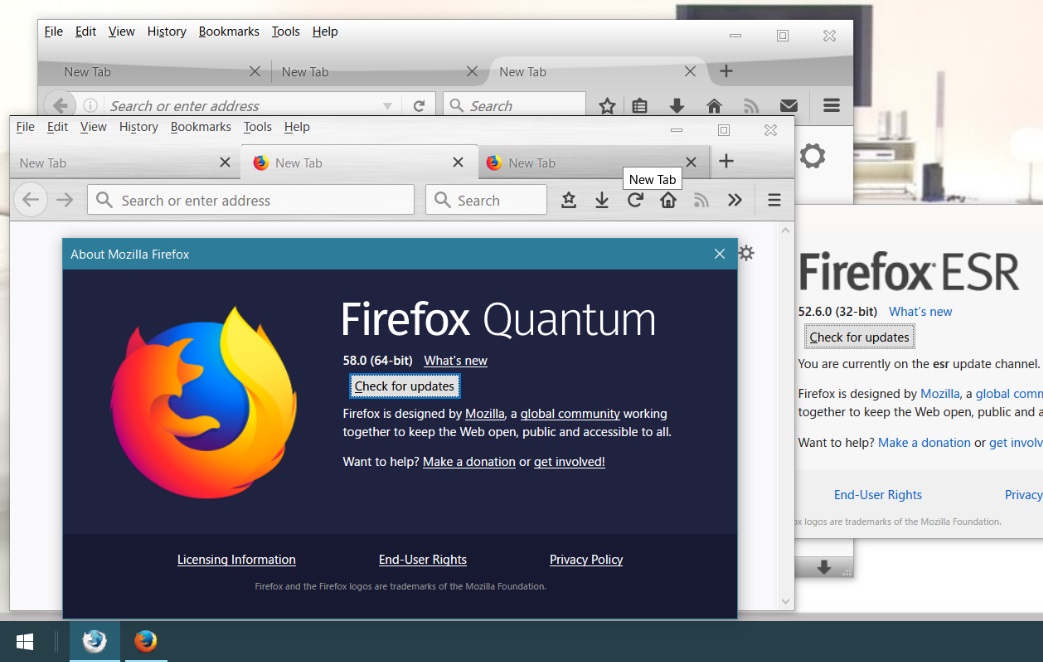Open the Licensing Information link

coord(236,560)
